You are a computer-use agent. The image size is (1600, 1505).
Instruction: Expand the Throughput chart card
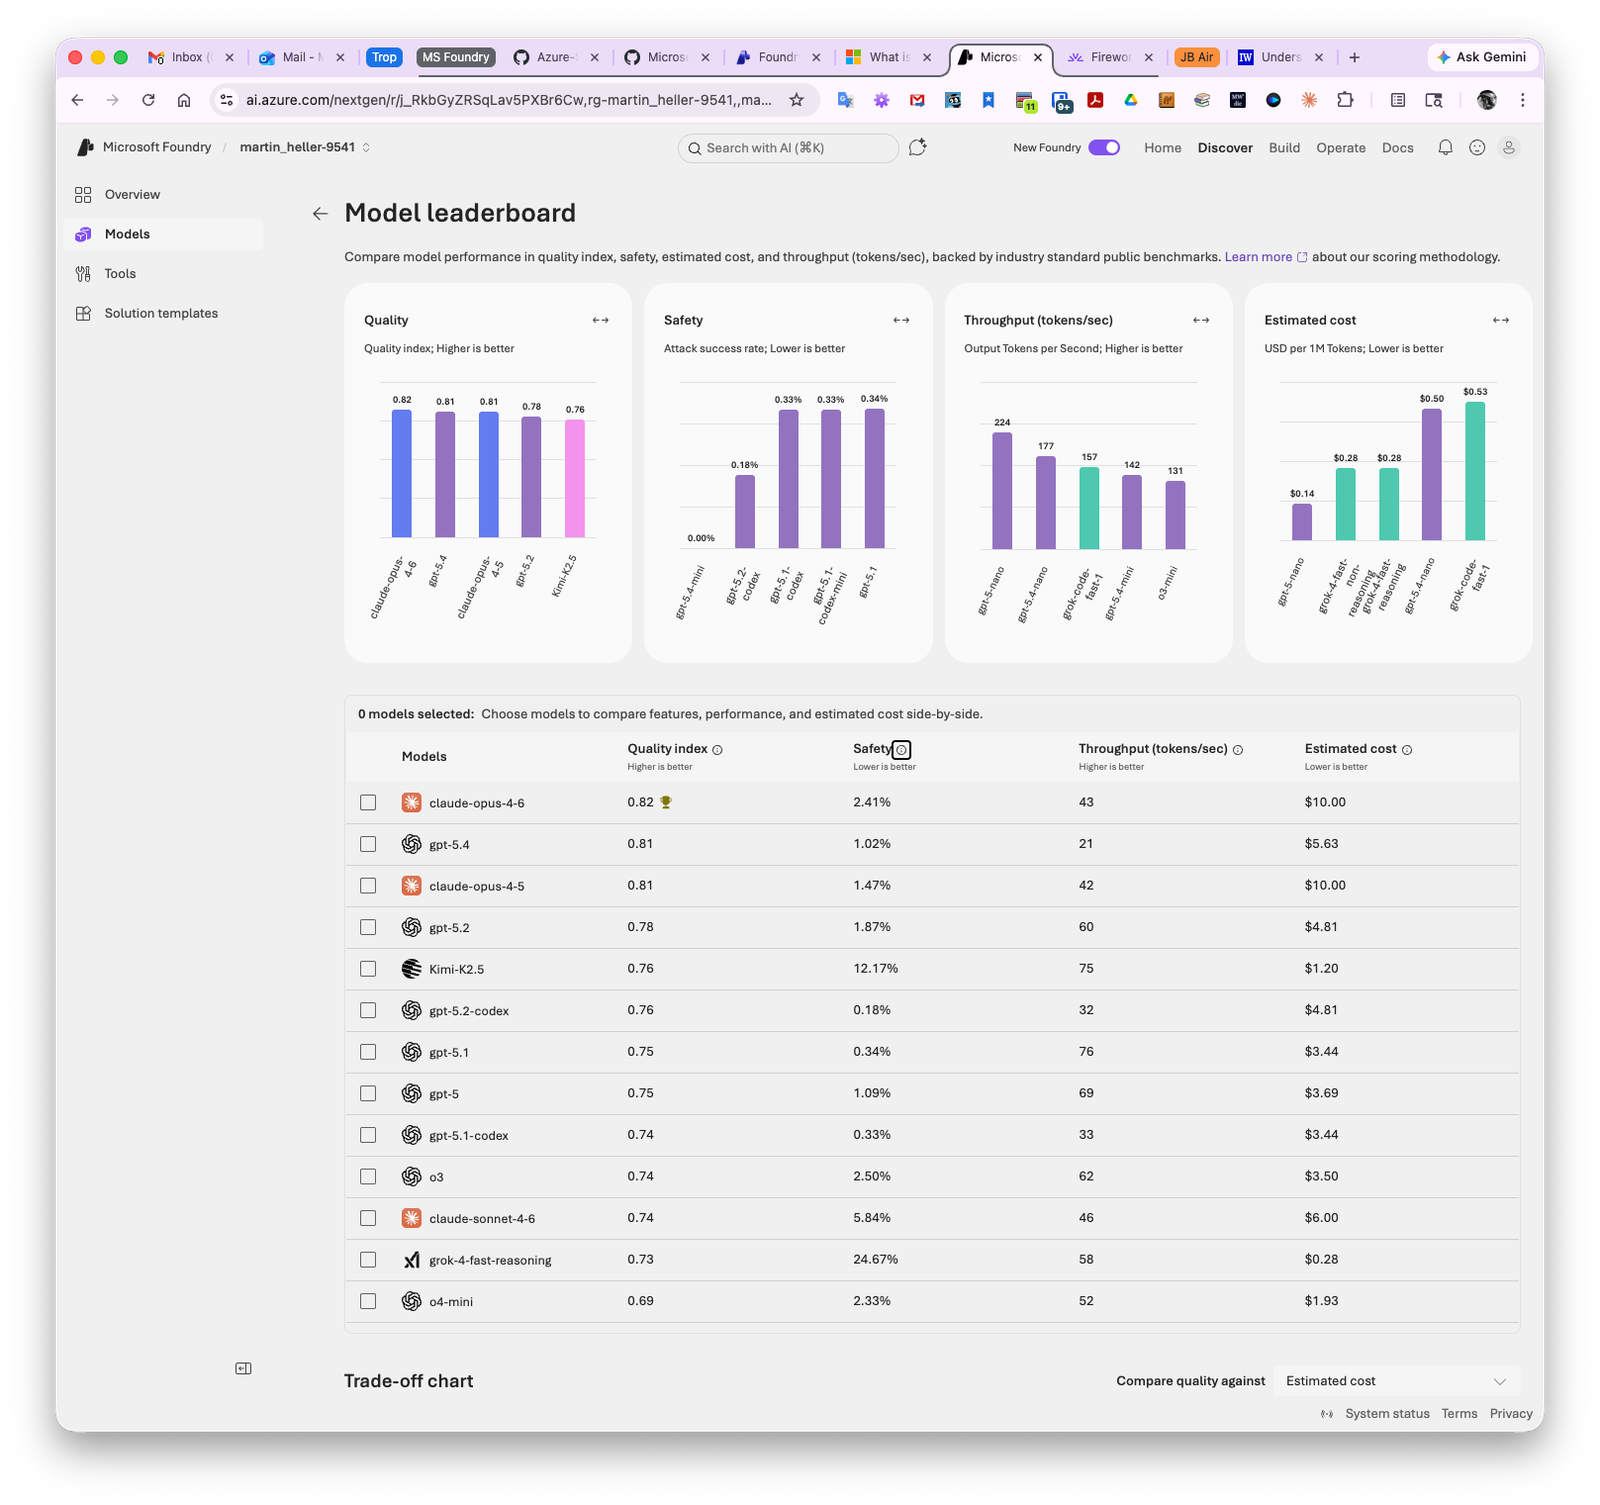point(1200,320)
